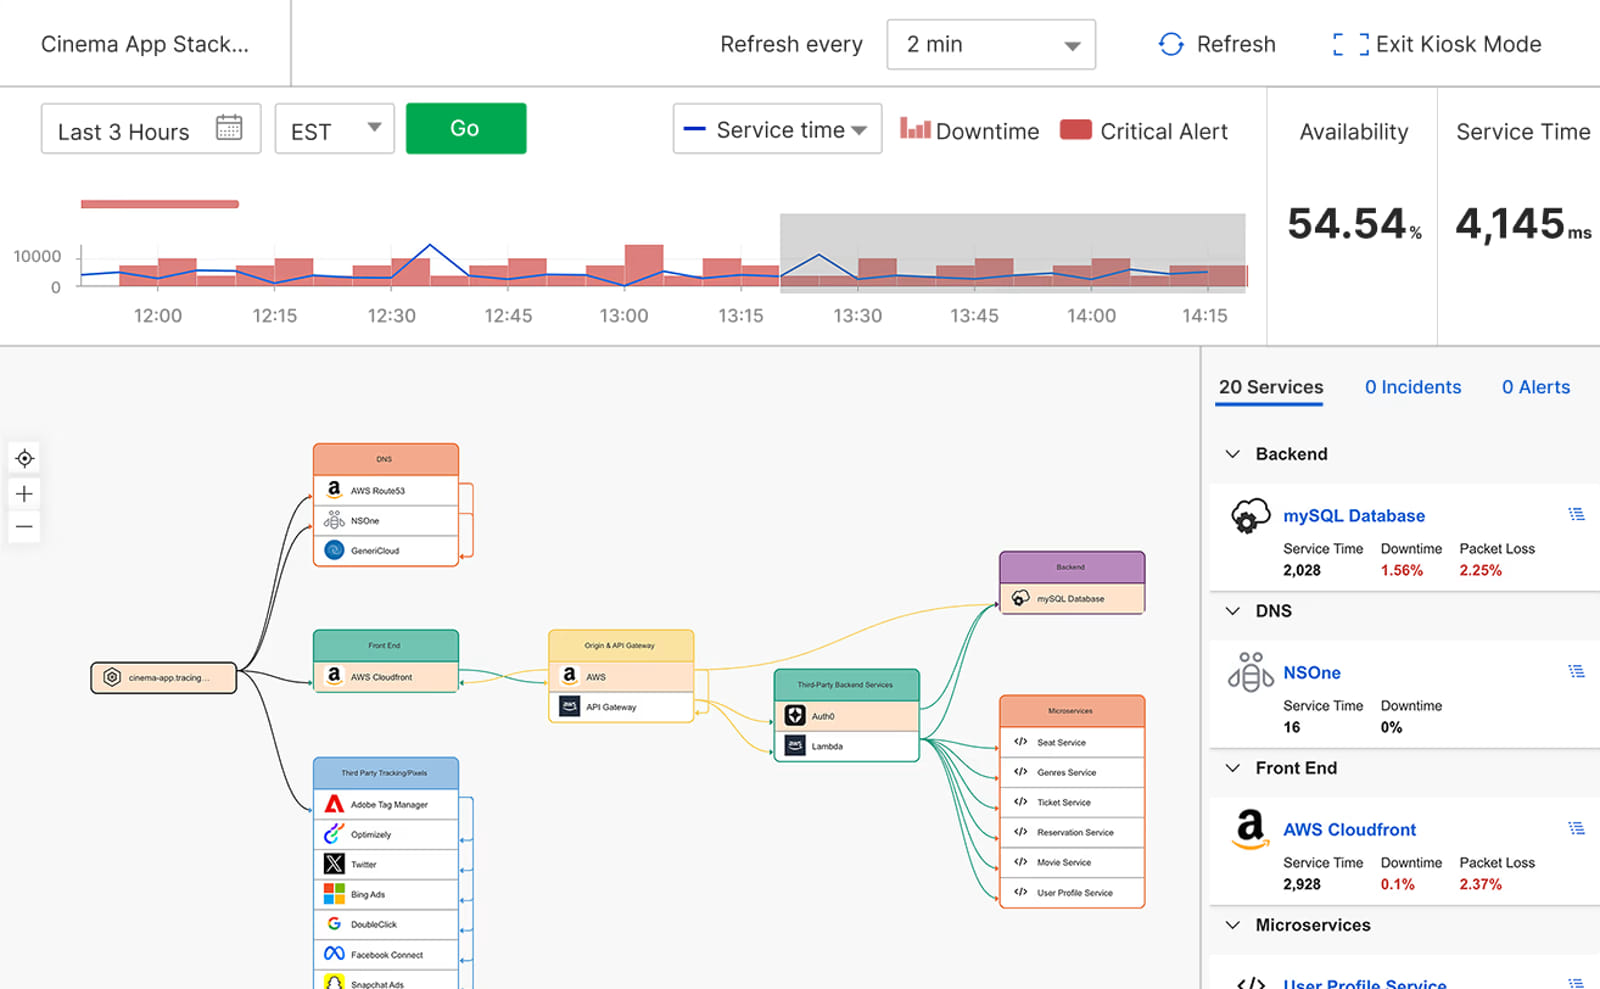Select the Optimizely node in the map
1600x989 pixels.
click(x=385, y=835)
